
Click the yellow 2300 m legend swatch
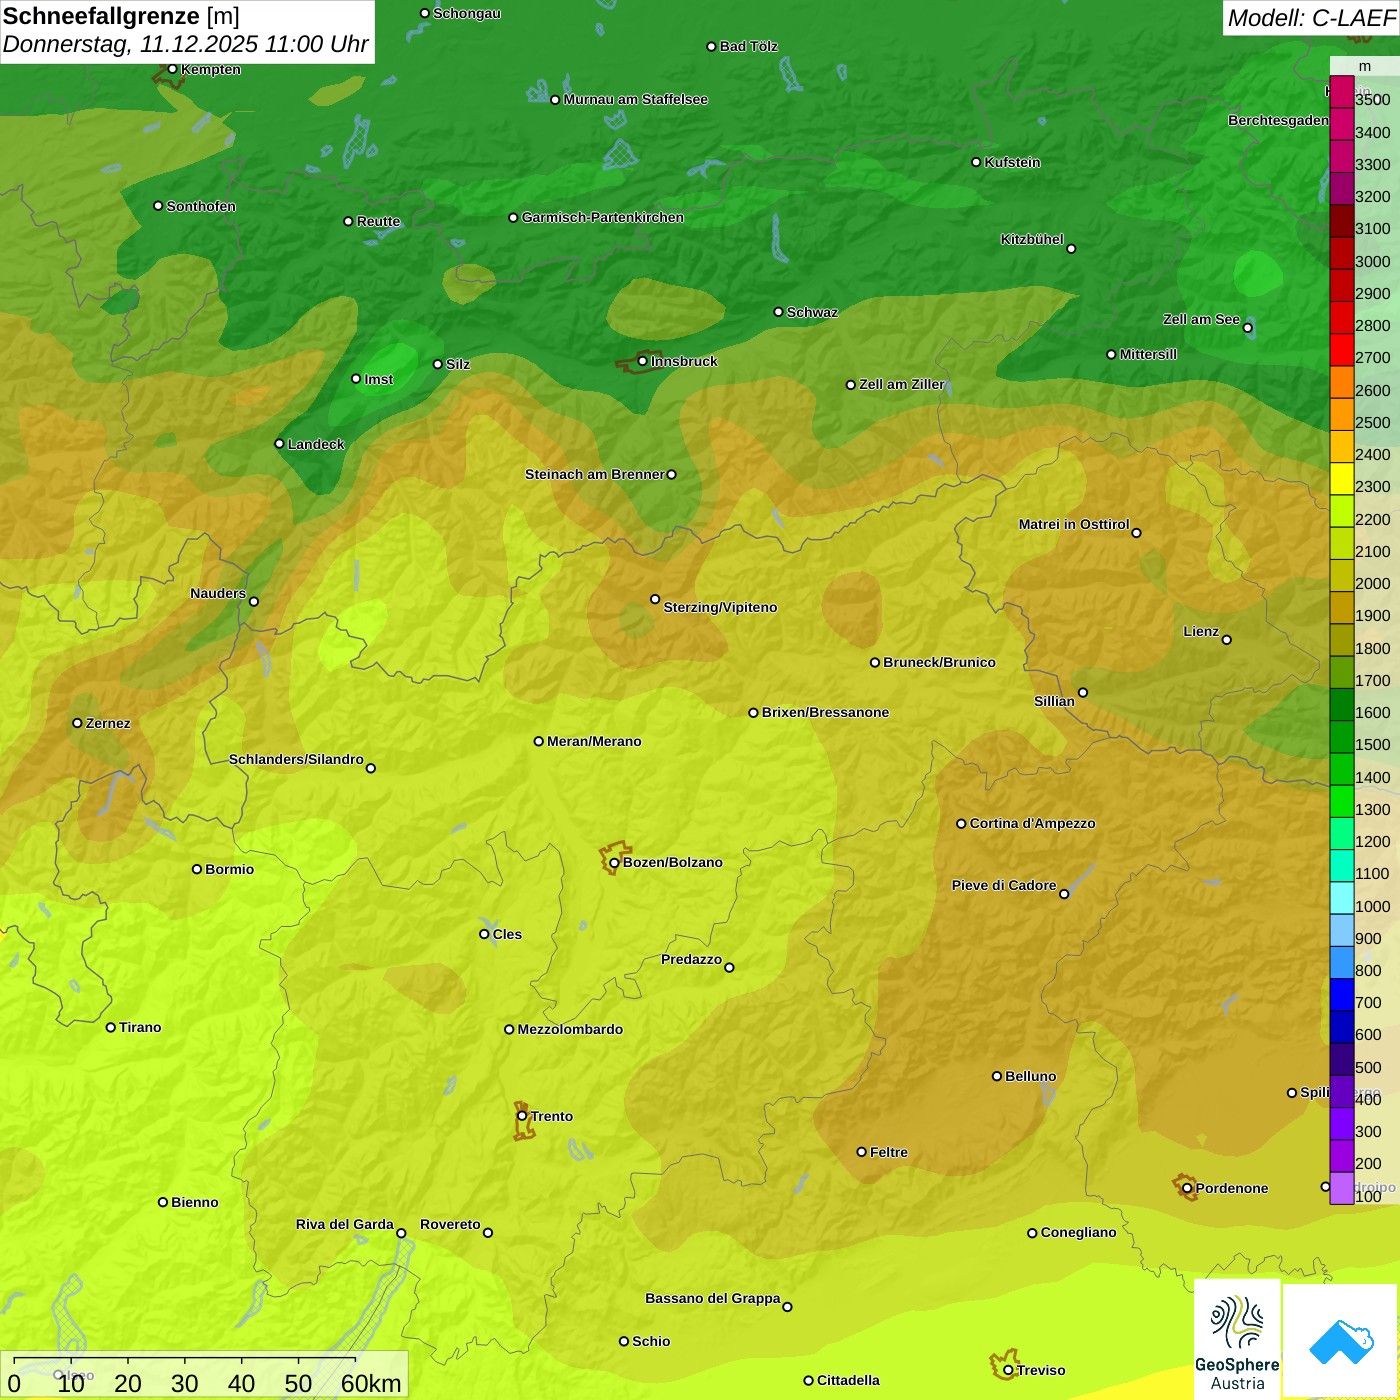[1342, 479]
